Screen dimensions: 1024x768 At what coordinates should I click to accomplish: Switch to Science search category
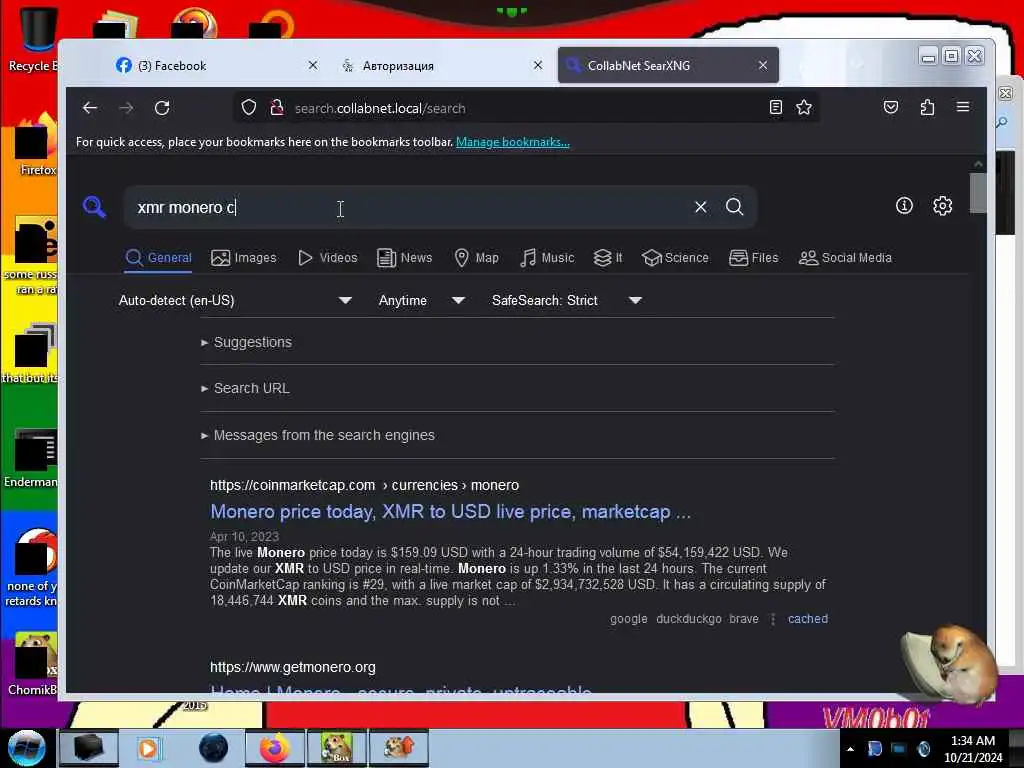(675, 258)
